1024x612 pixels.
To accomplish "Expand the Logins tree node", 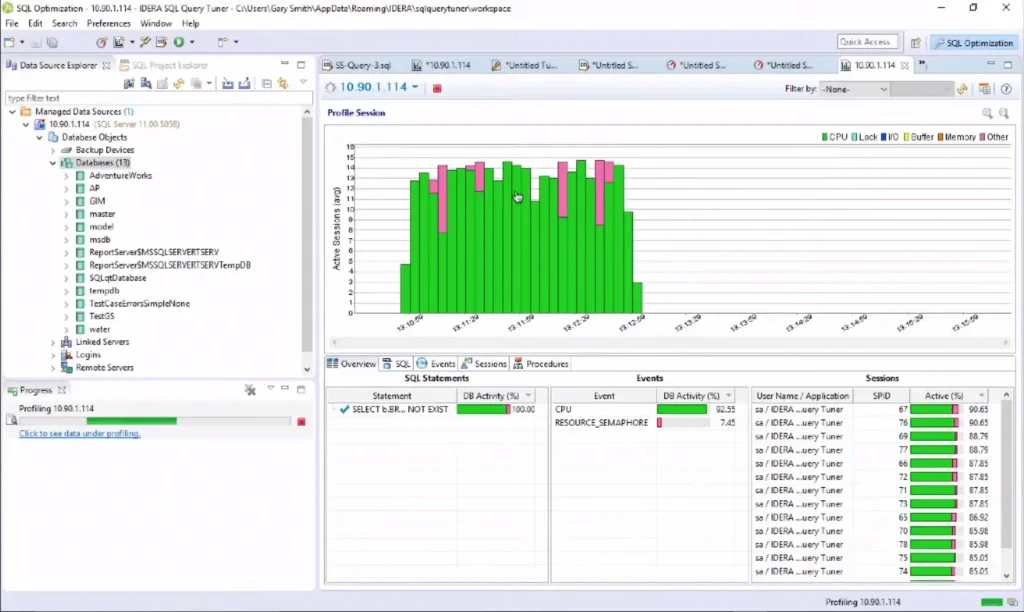I will coord(53,355).
